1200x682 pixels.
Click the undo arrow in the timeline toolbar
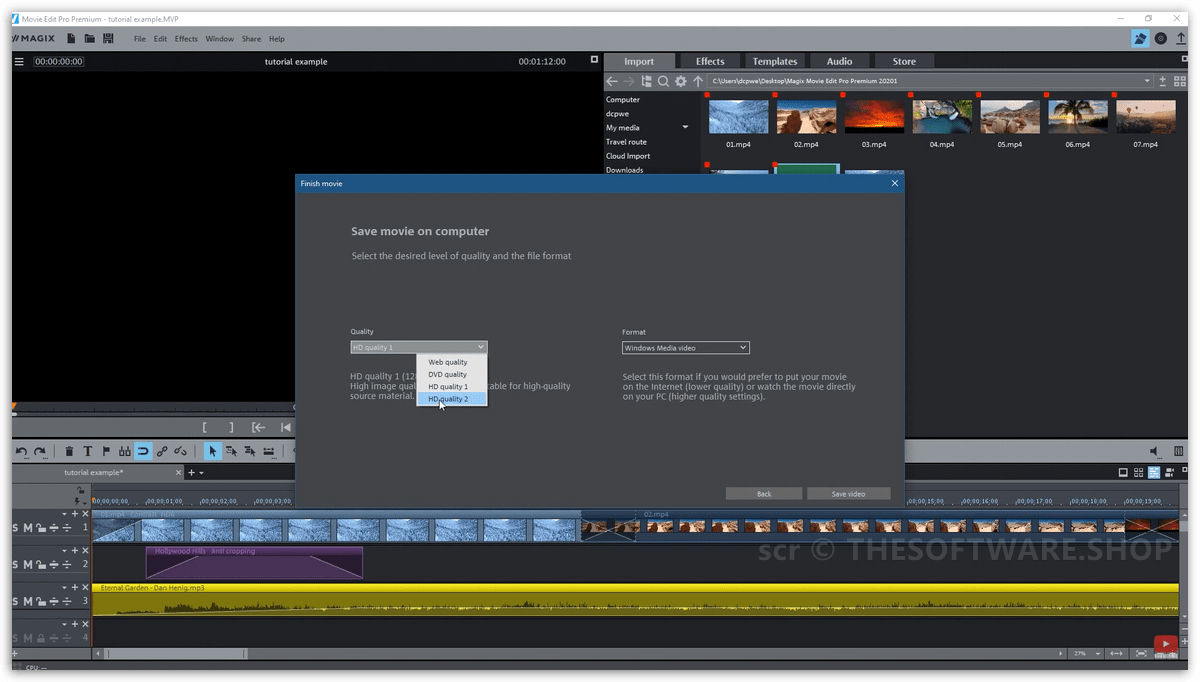click(22, 452)
